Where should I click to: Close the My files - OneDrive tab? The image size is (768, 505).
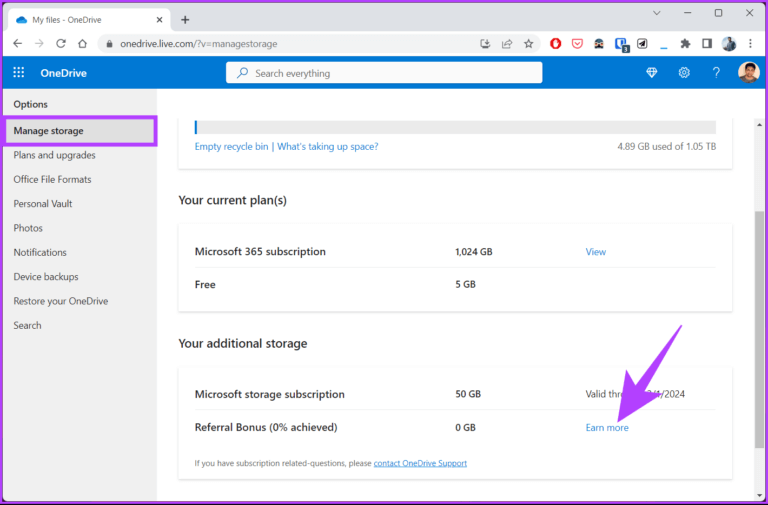[159, 20]
